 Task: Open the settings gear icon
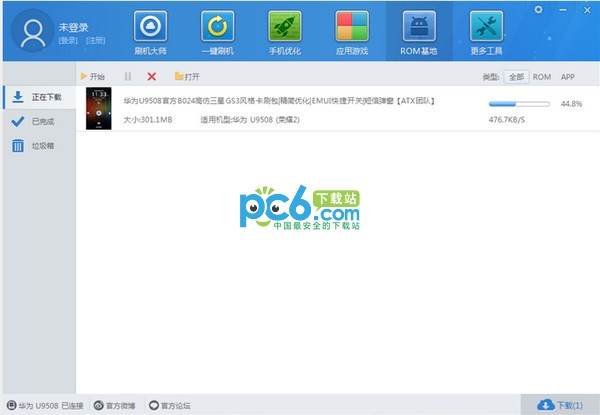point(538,10)
